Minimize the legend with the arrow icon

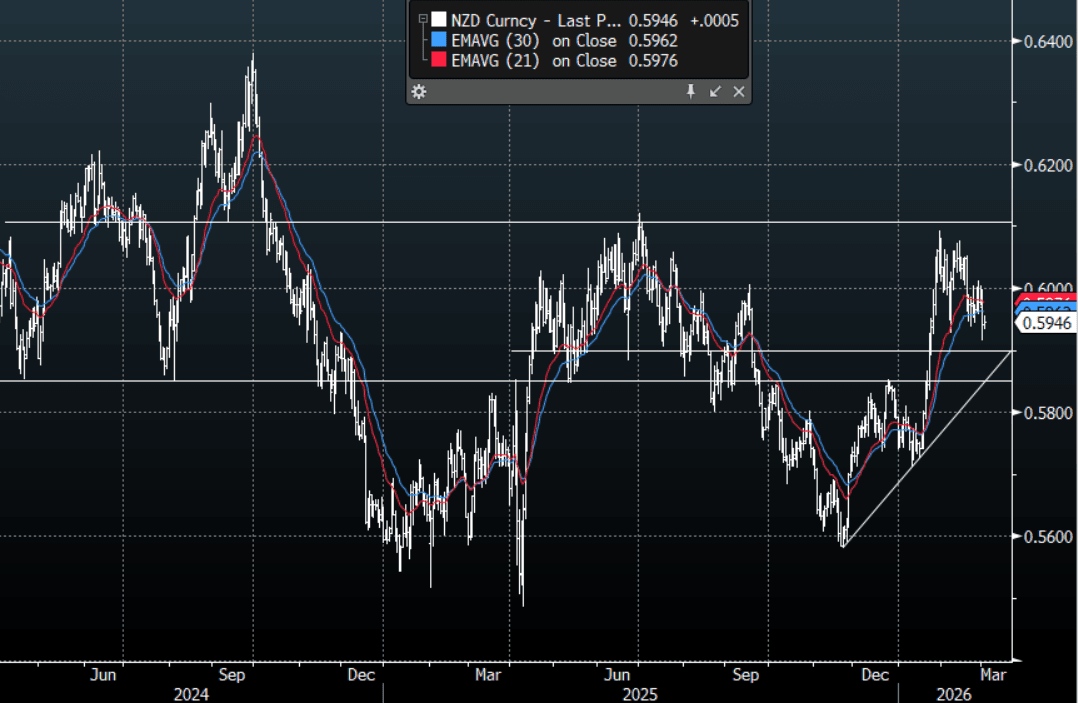[x=715, y=92]
